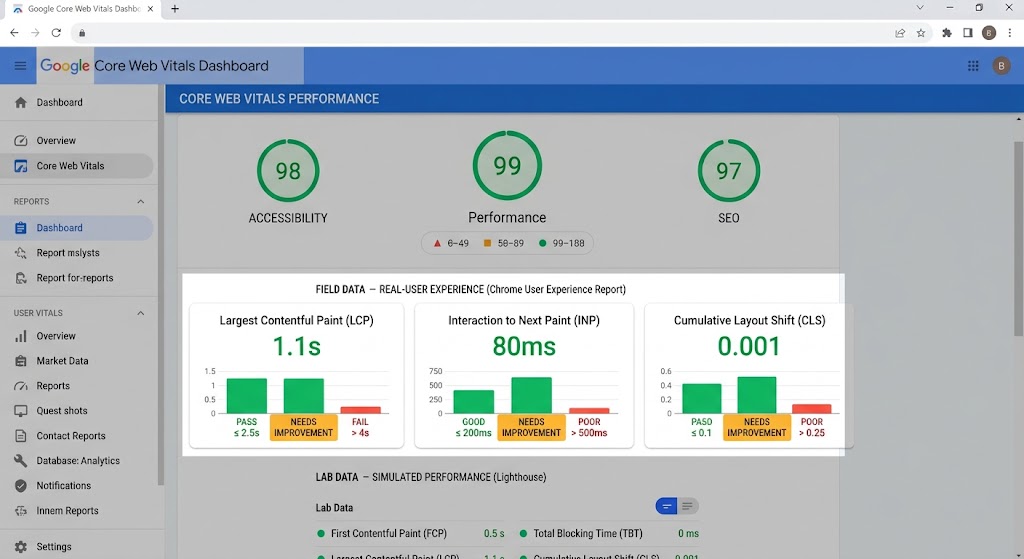Screen dimensions: 1024x559
Task: Switch Lab Data to expanded list view
Action: (x=688, y=506)
